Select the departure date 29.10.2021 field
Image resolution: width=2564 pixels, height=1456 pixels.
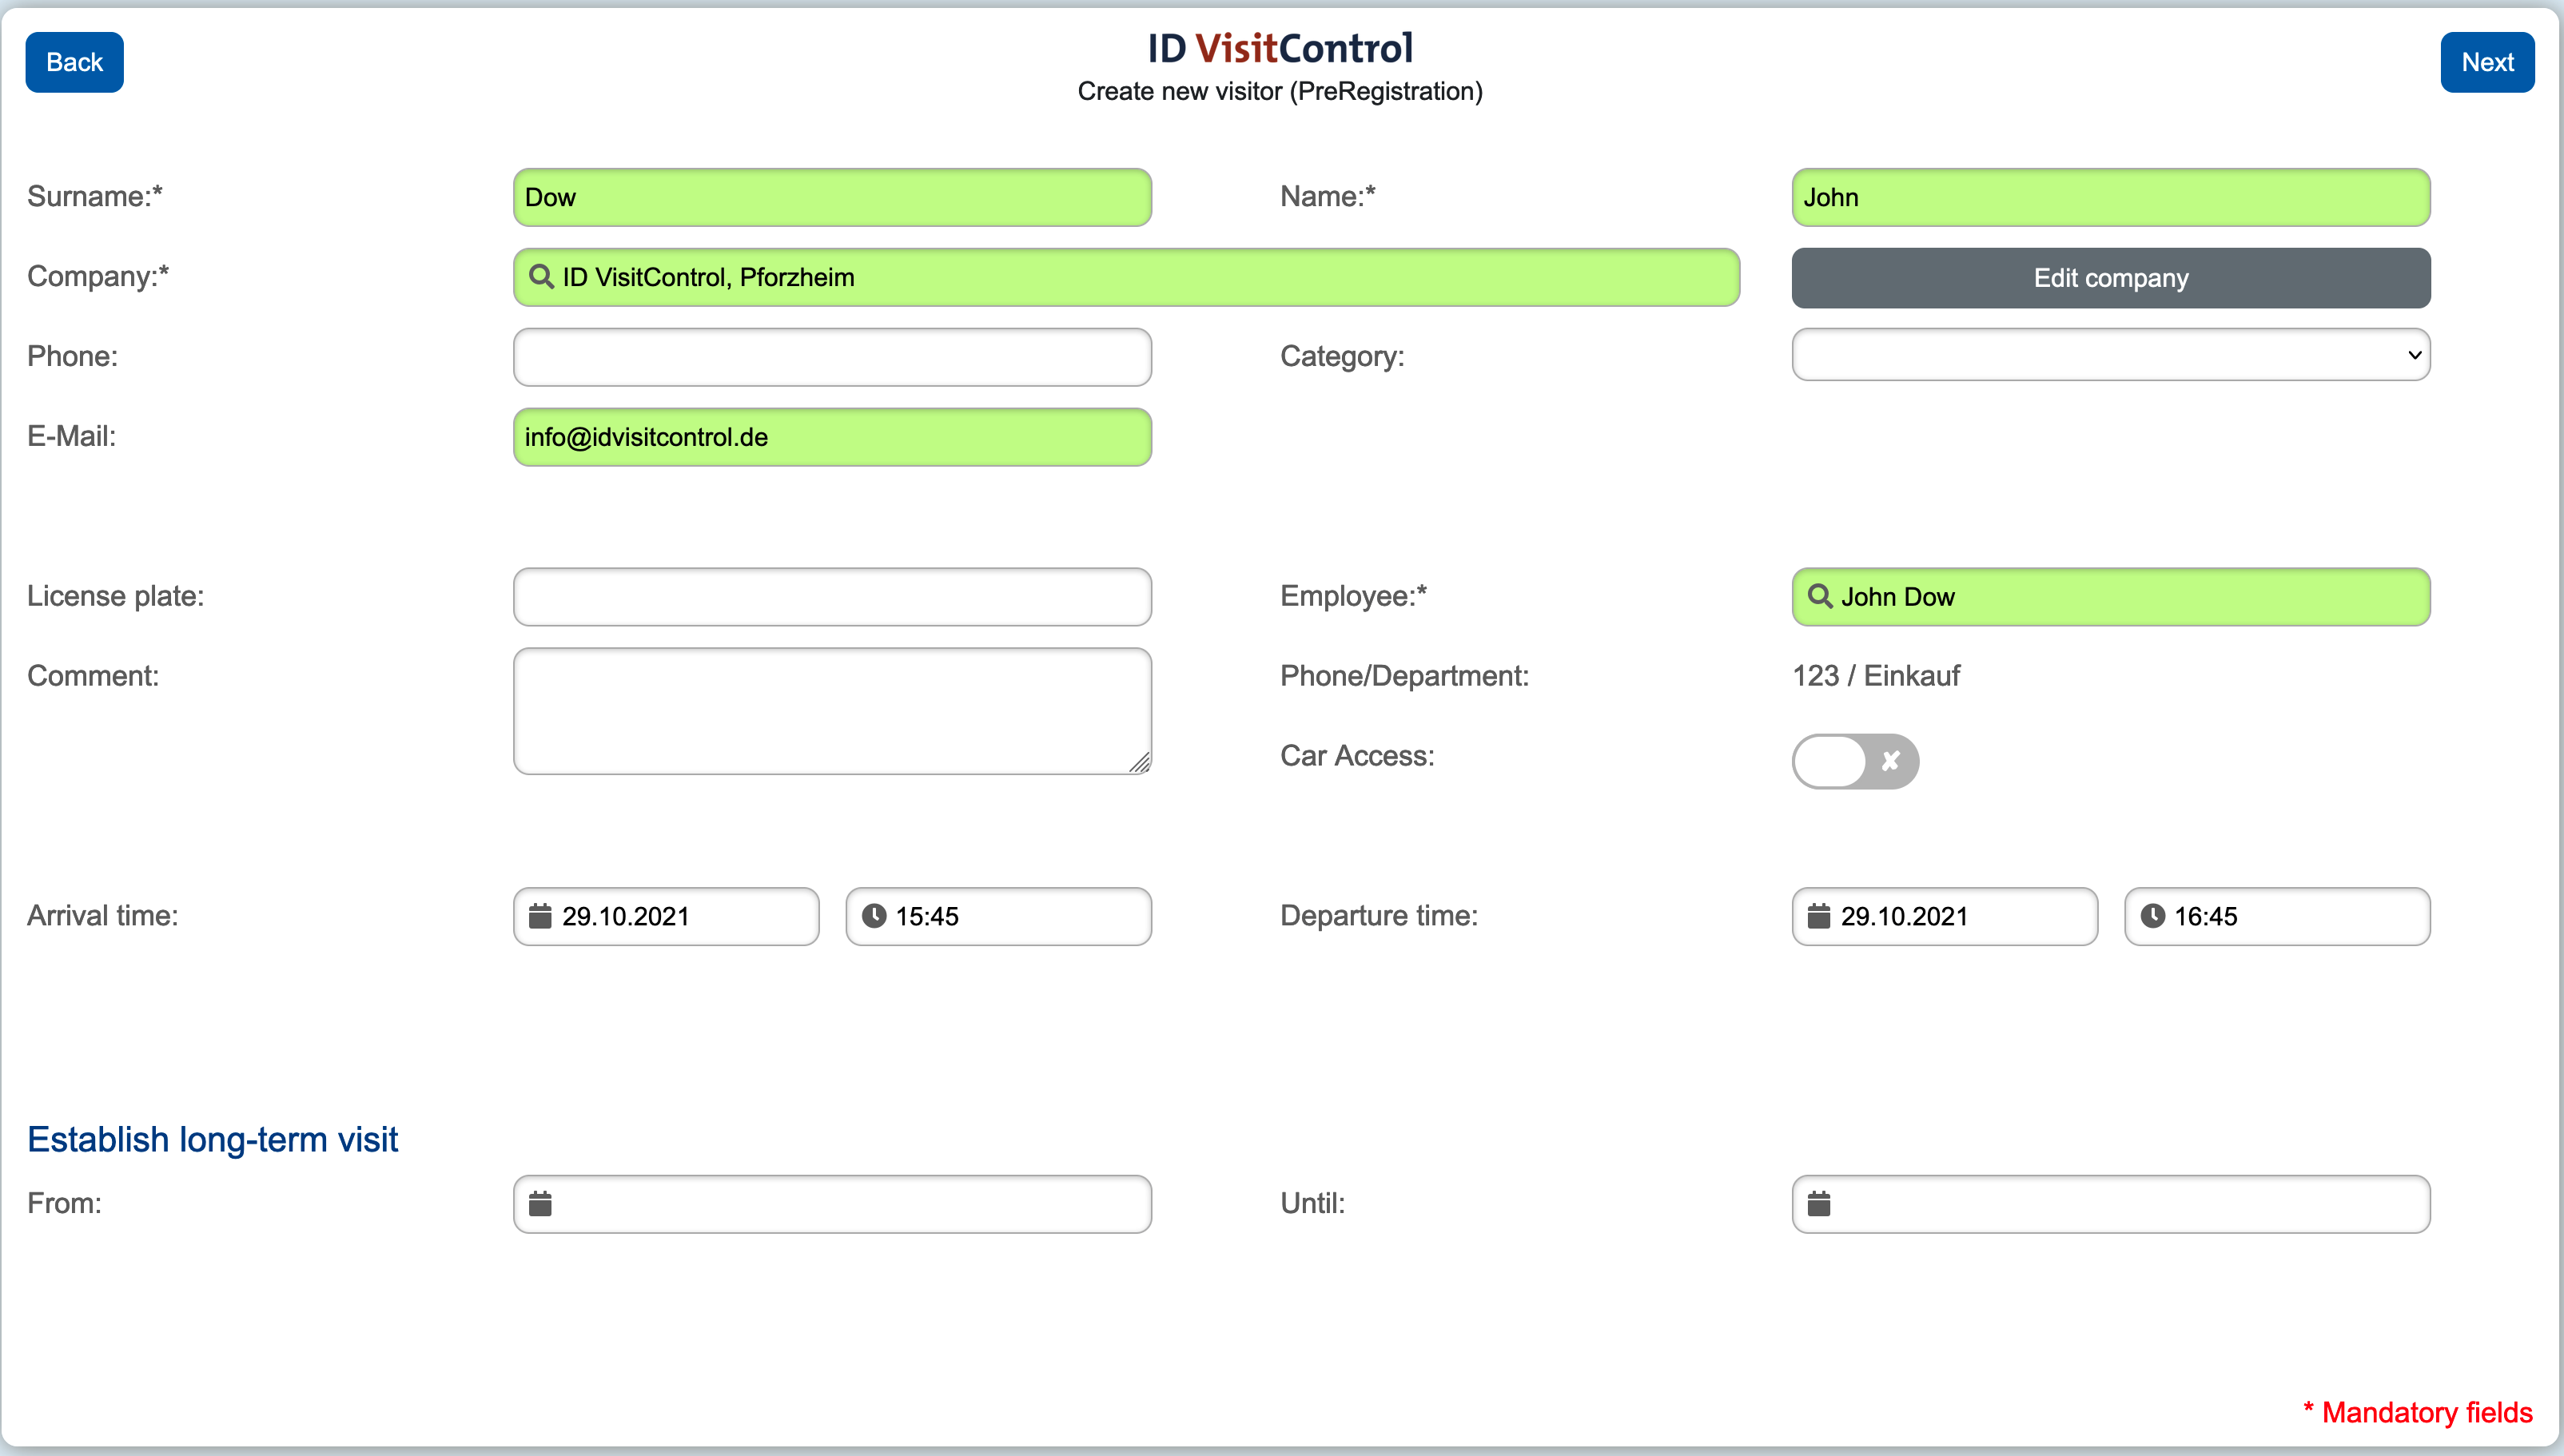(x=1945, y=916)
